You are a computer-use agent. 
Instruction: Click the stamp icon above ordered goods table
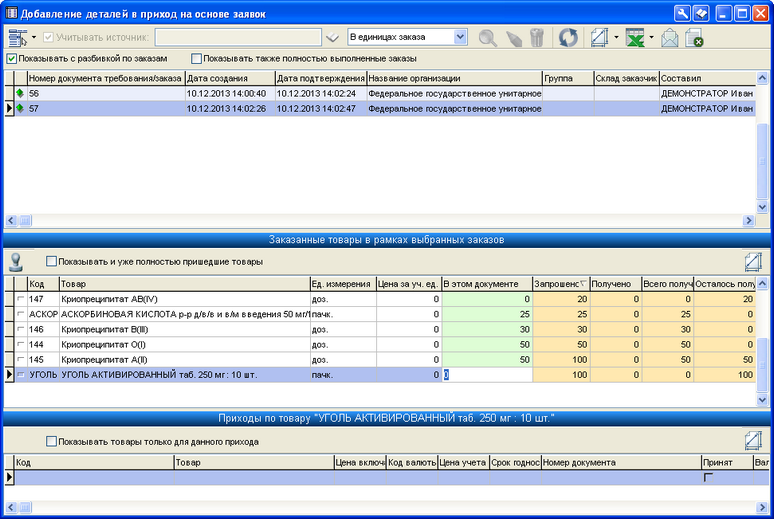point(17,262)
